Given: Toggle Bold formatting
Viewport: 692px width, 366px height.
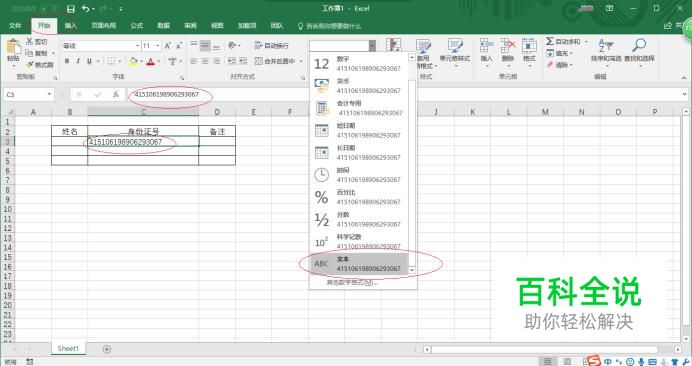Looking at the screenshot, I should click(x=67, y=61).
